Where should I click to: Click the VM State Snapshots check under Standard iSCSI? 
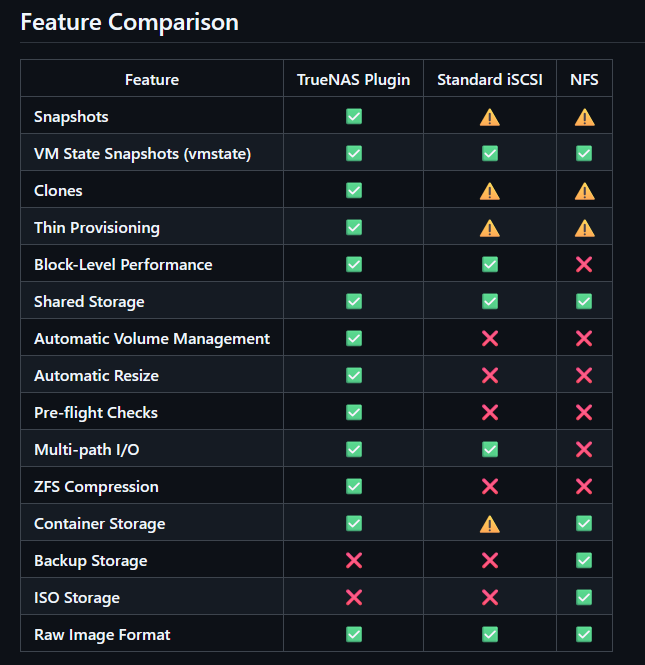pyautogui.click(x=490, y=154)
